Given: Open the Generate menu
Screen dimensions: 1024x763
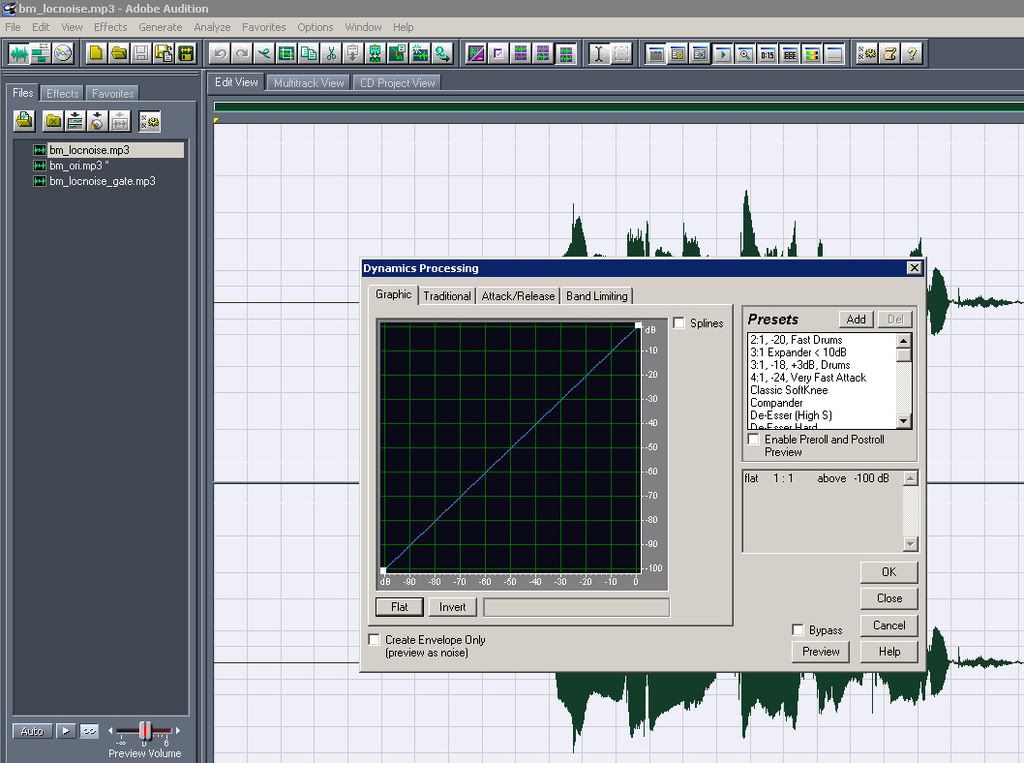Looking at the screenshot, I should [160, 27].
